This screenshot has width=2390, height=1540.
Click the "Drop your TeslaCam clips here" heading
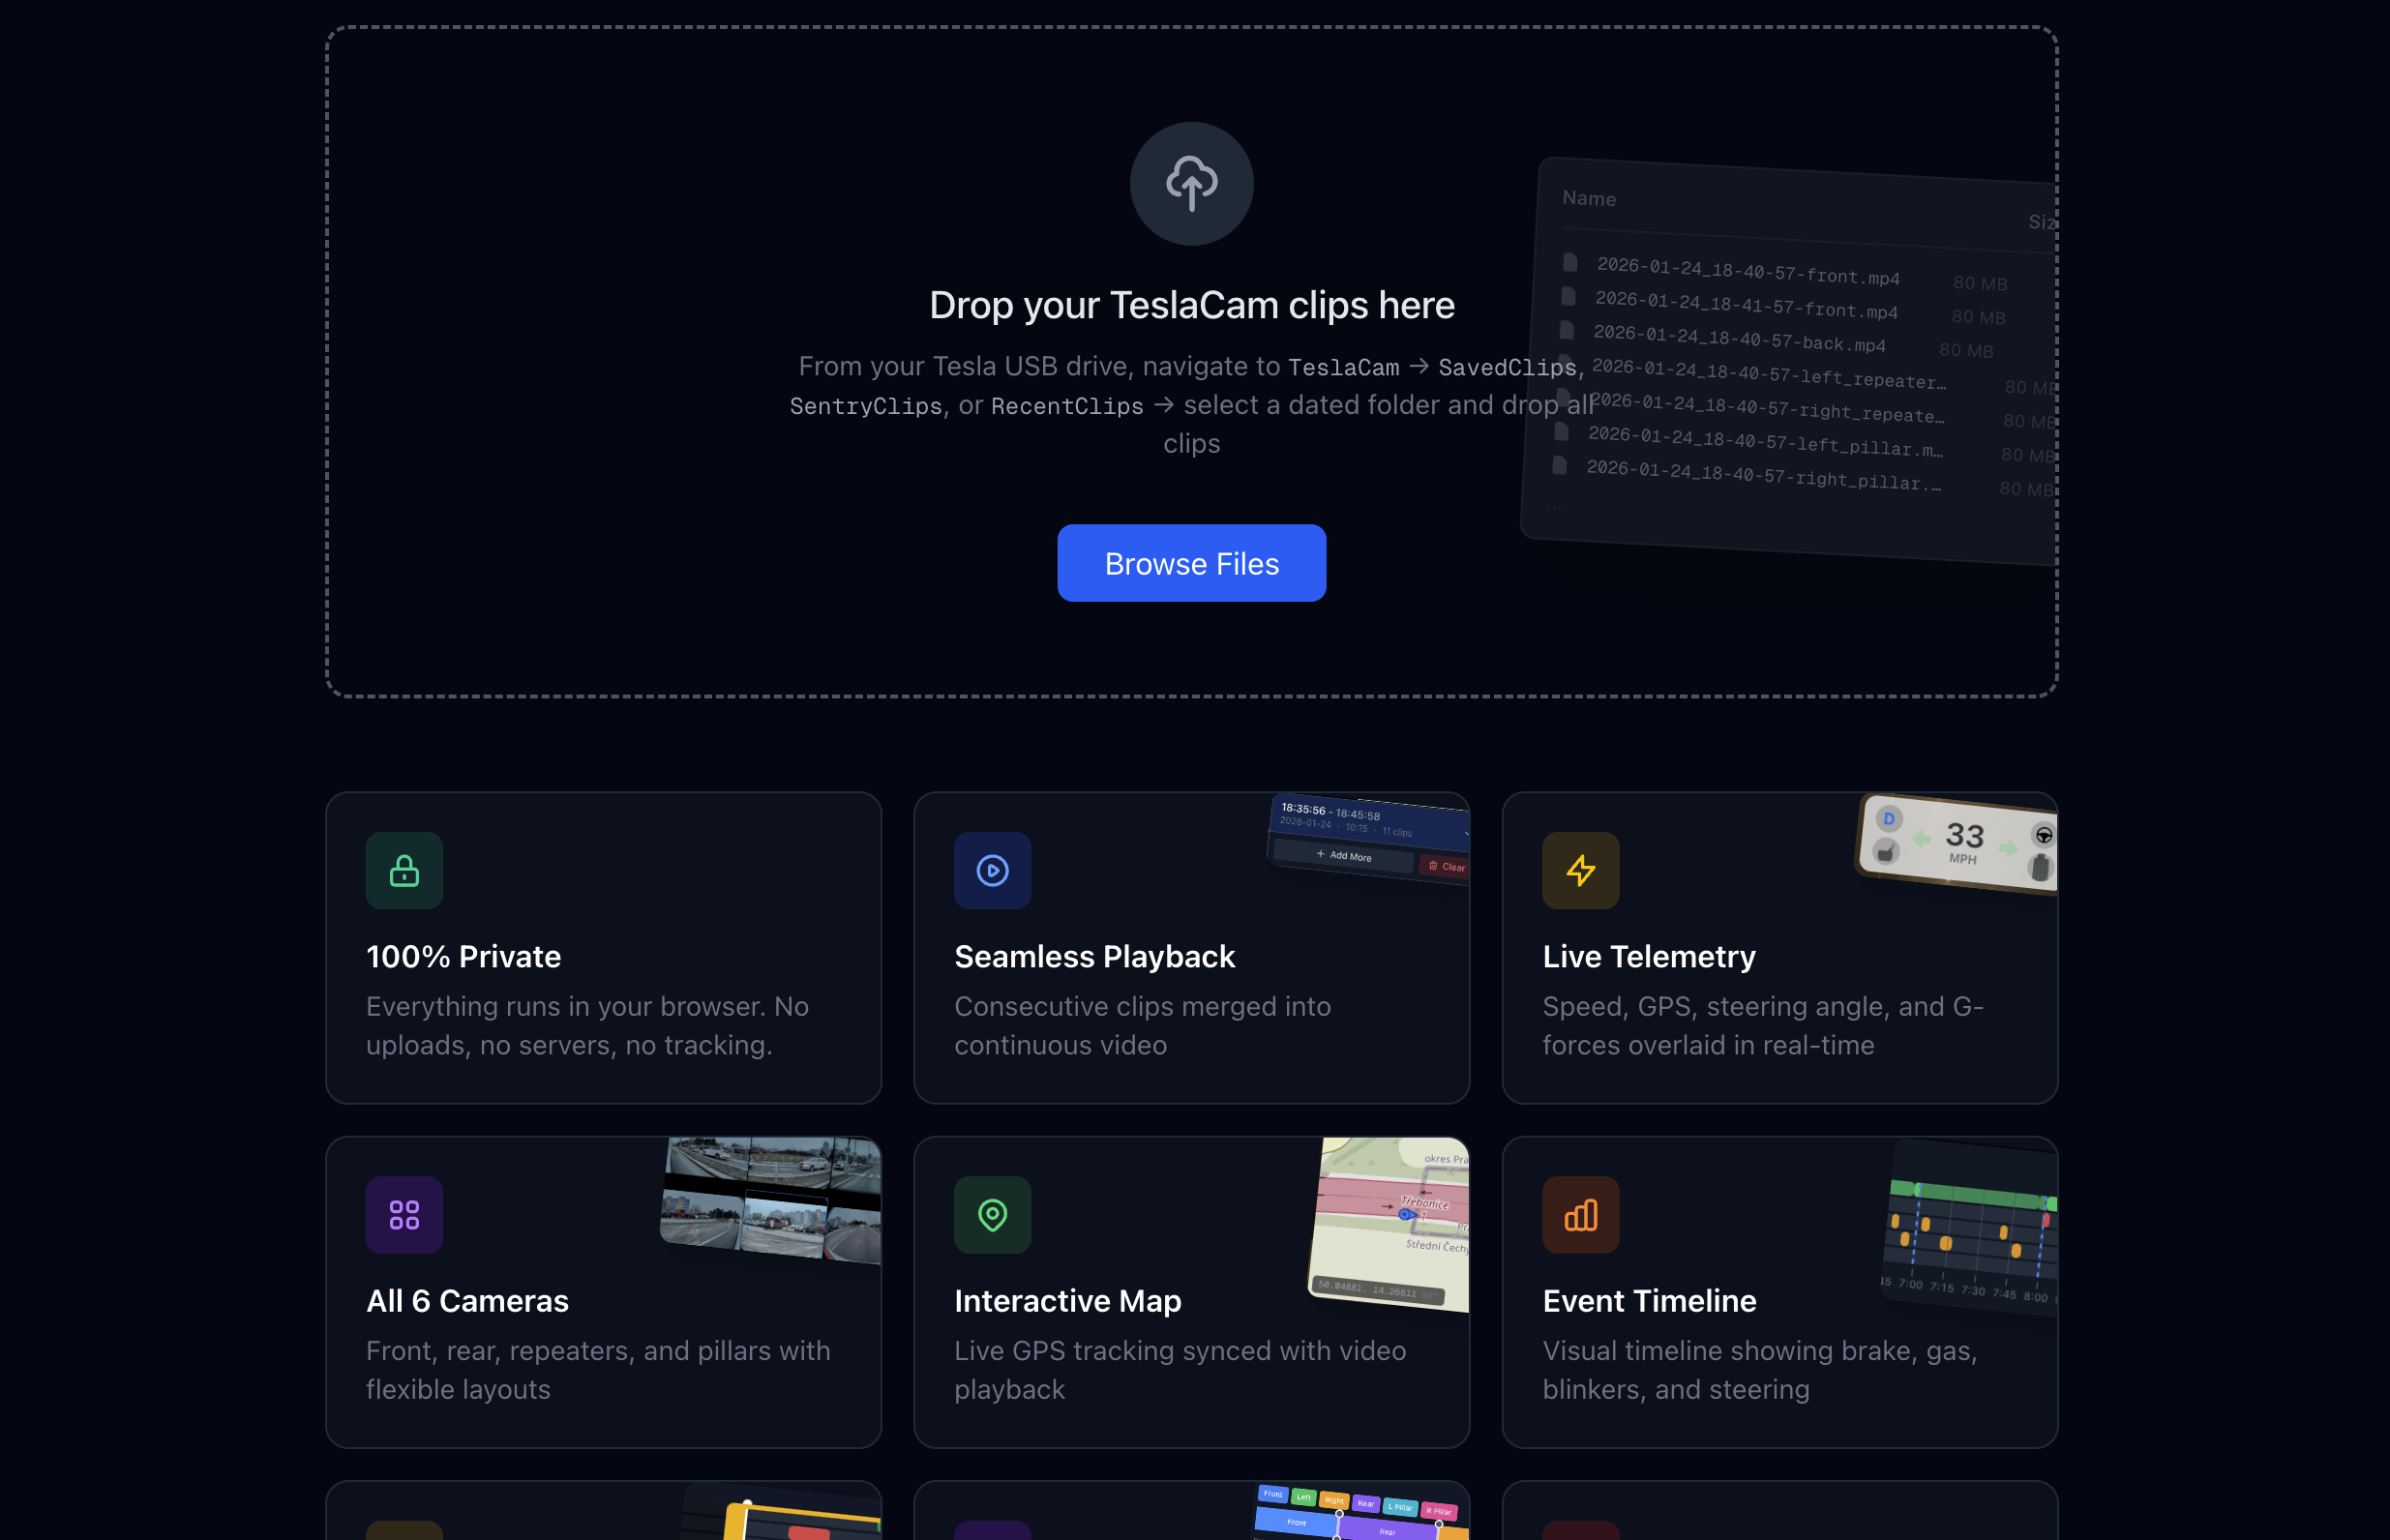(x=1191, y=305)
